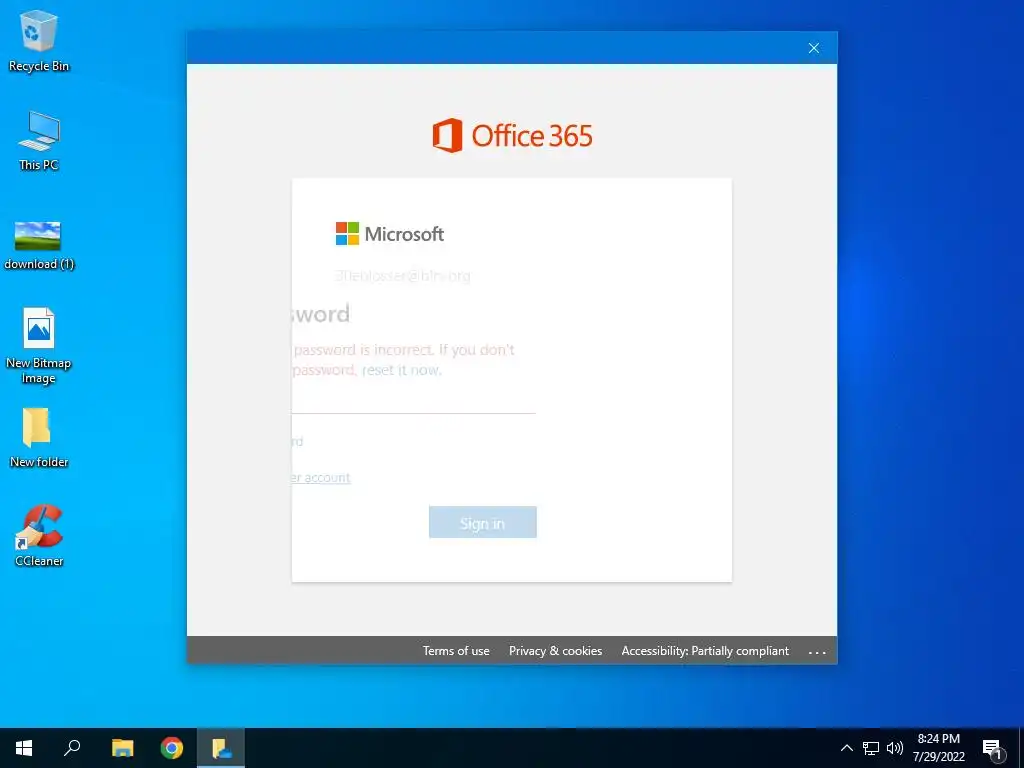This screenshot has height=768, width=1024.
Task: Click the Microsoft logo in sign-in card
Action: pyautogui.click(x=390, y=234)
